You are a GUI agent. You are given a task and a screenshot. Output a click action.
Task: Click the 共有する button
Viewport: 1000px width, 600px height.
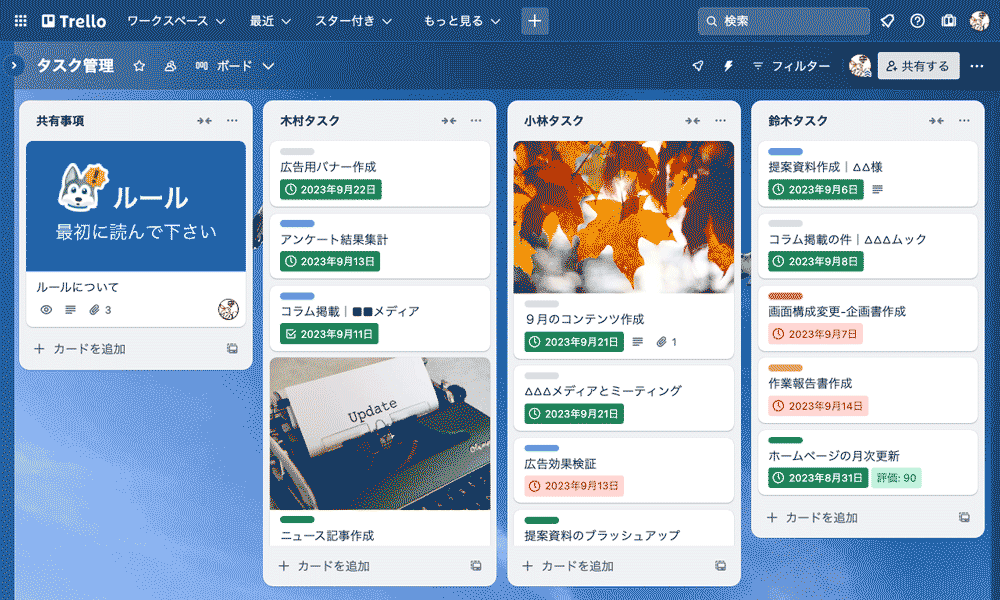point(918,66)
